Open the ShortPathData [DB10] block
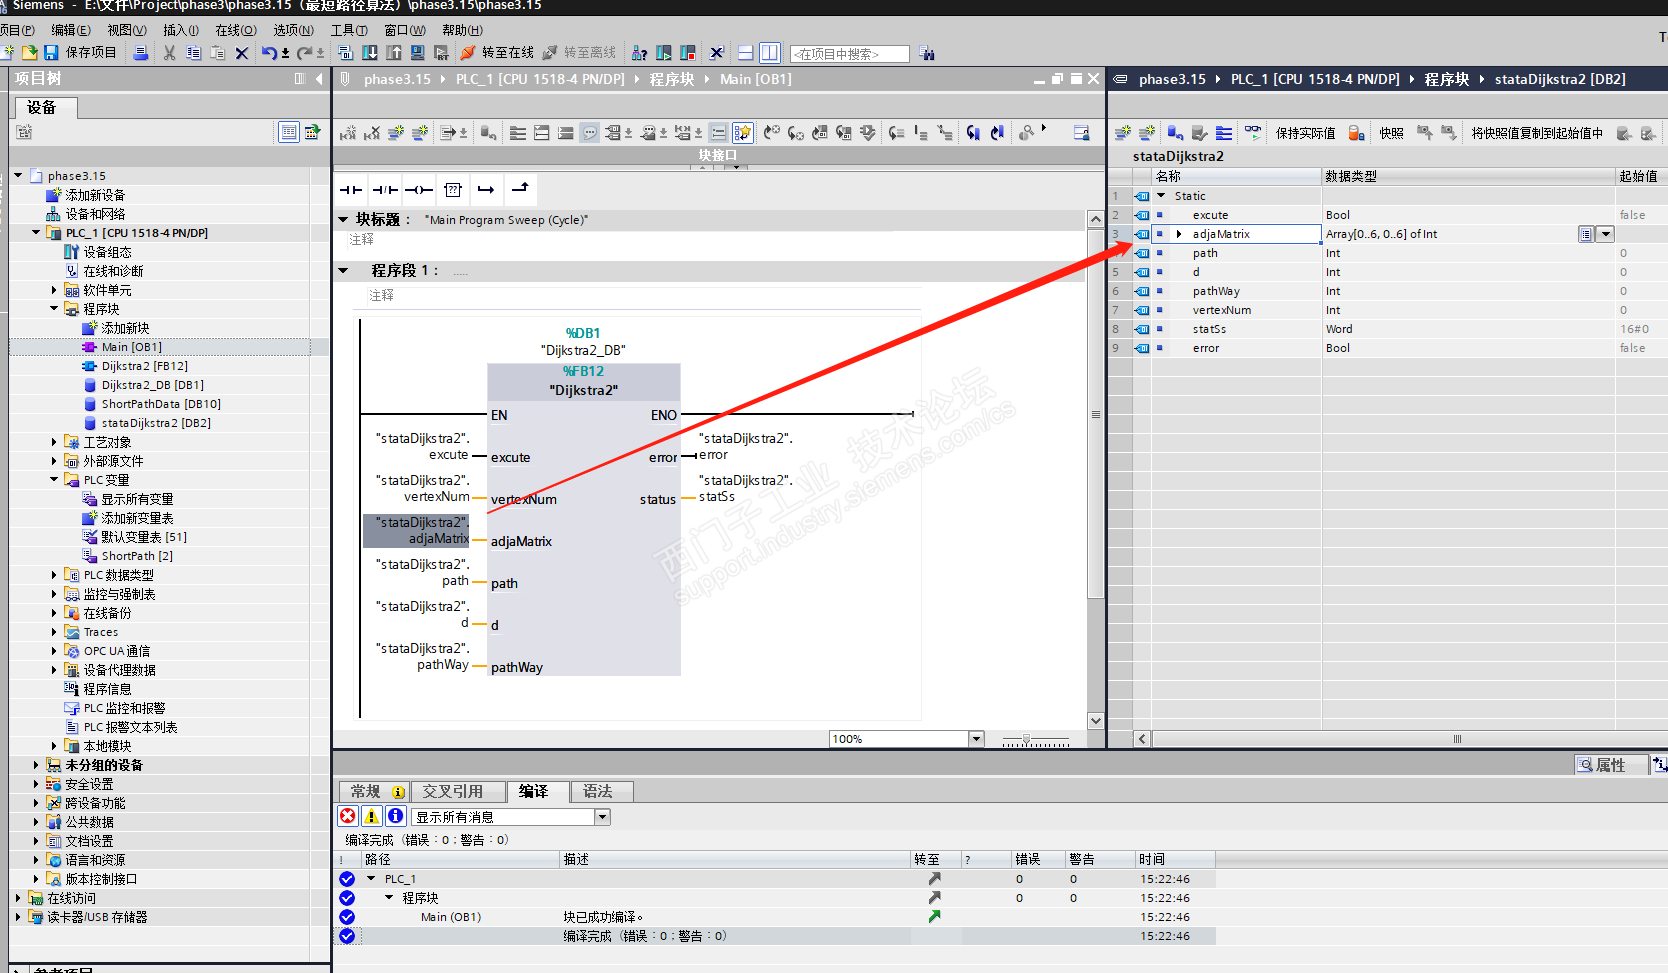 pos(161,404)
